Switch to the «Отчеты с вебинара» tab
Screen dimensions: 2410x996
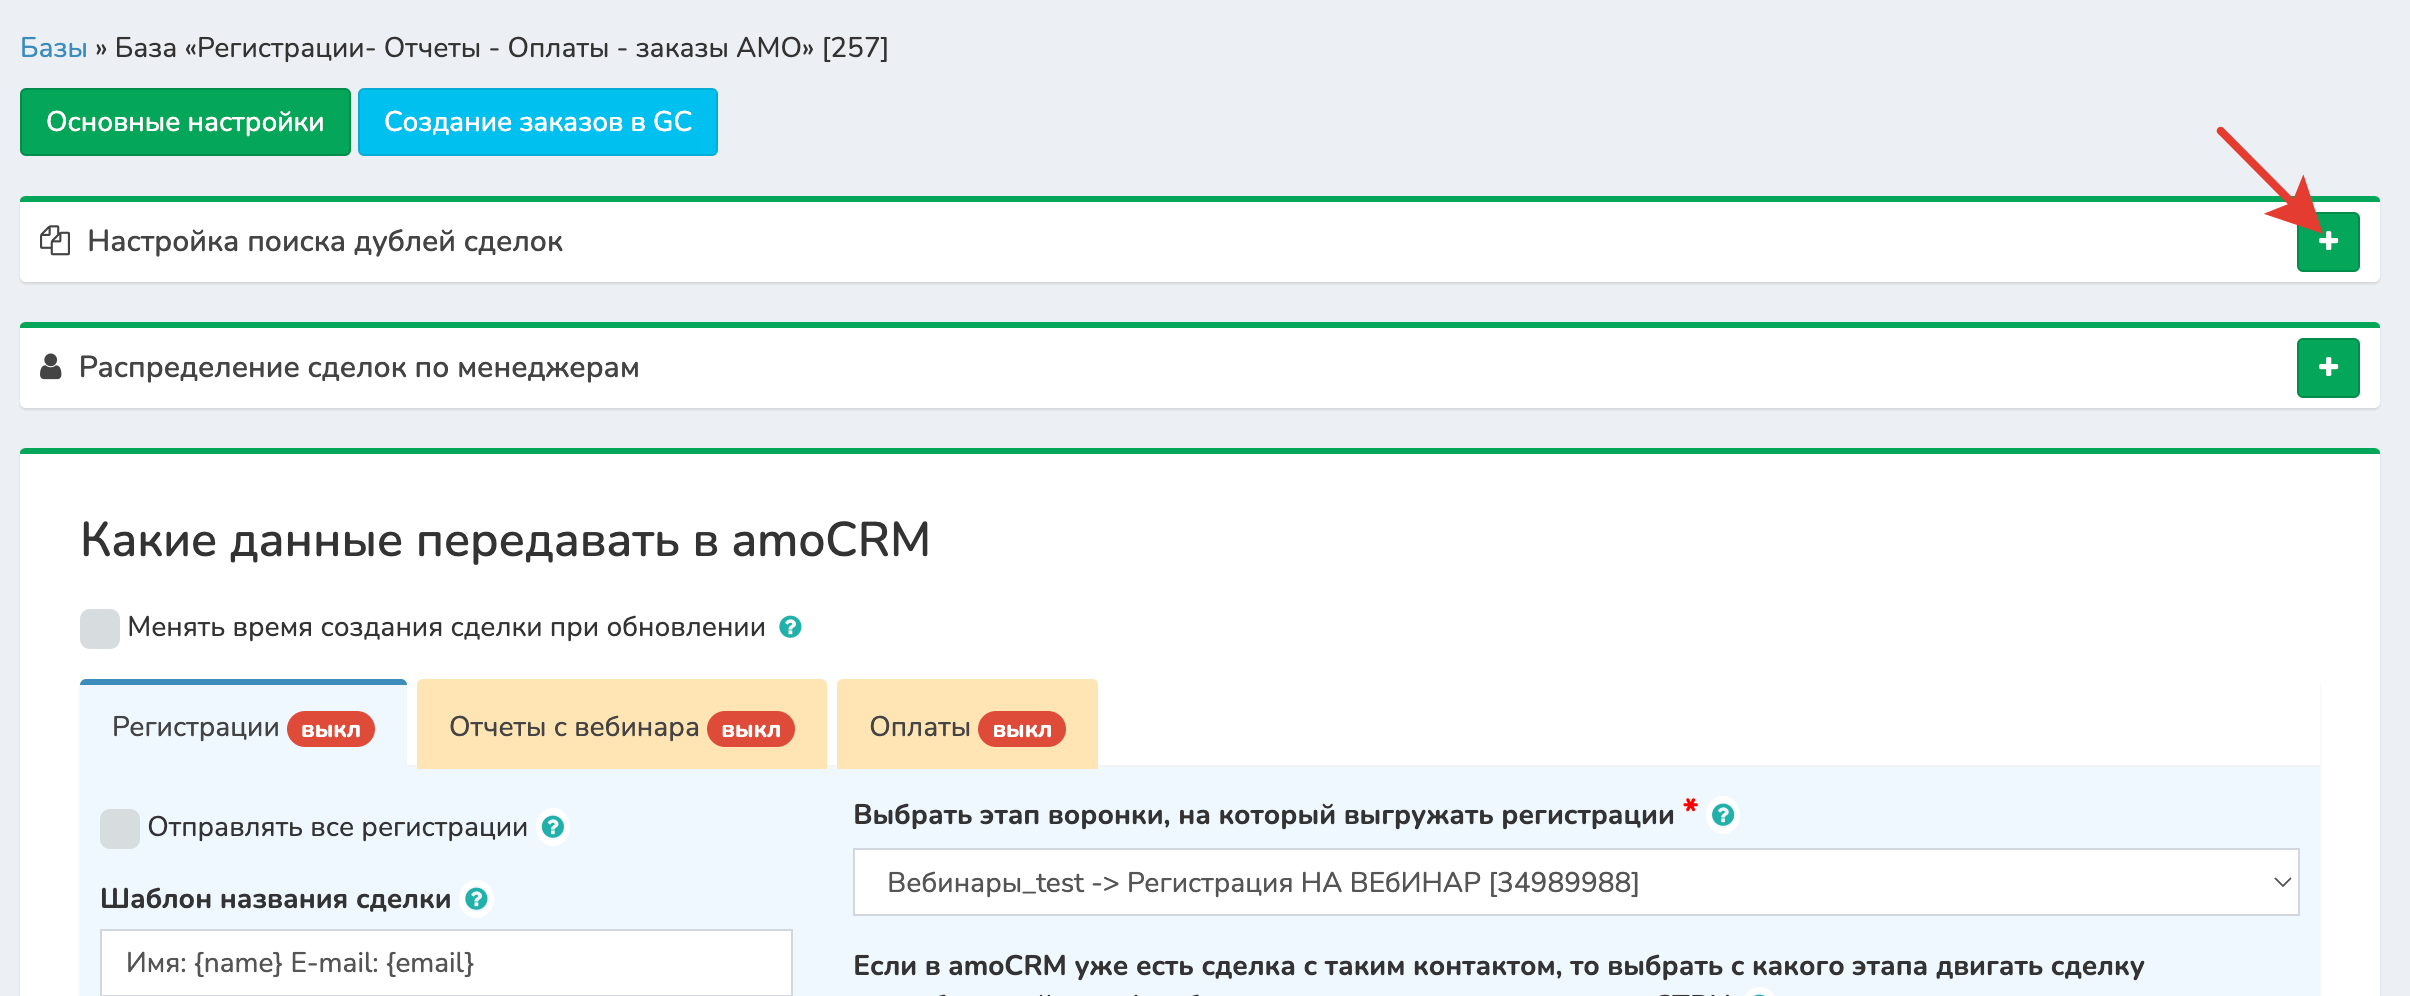pos(575,726)
